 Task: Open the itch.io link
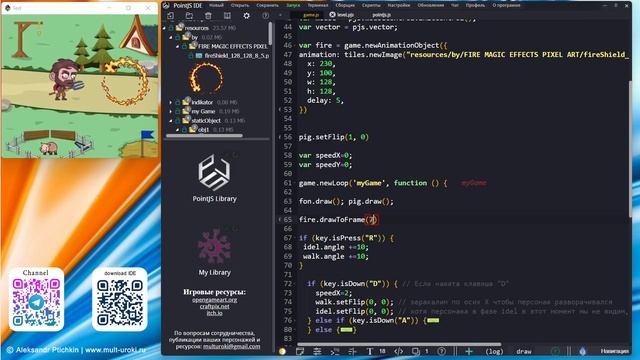click(214, 313)
